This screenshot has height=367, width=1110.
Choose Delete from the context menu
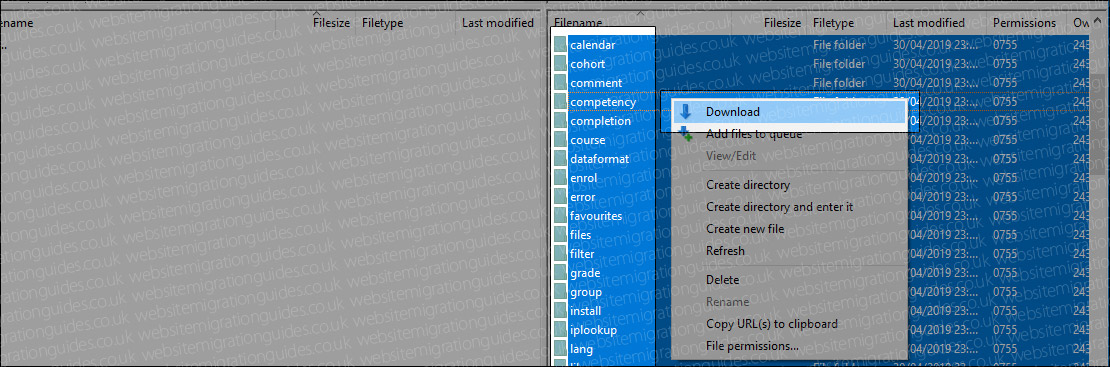(x=789, y=280)
